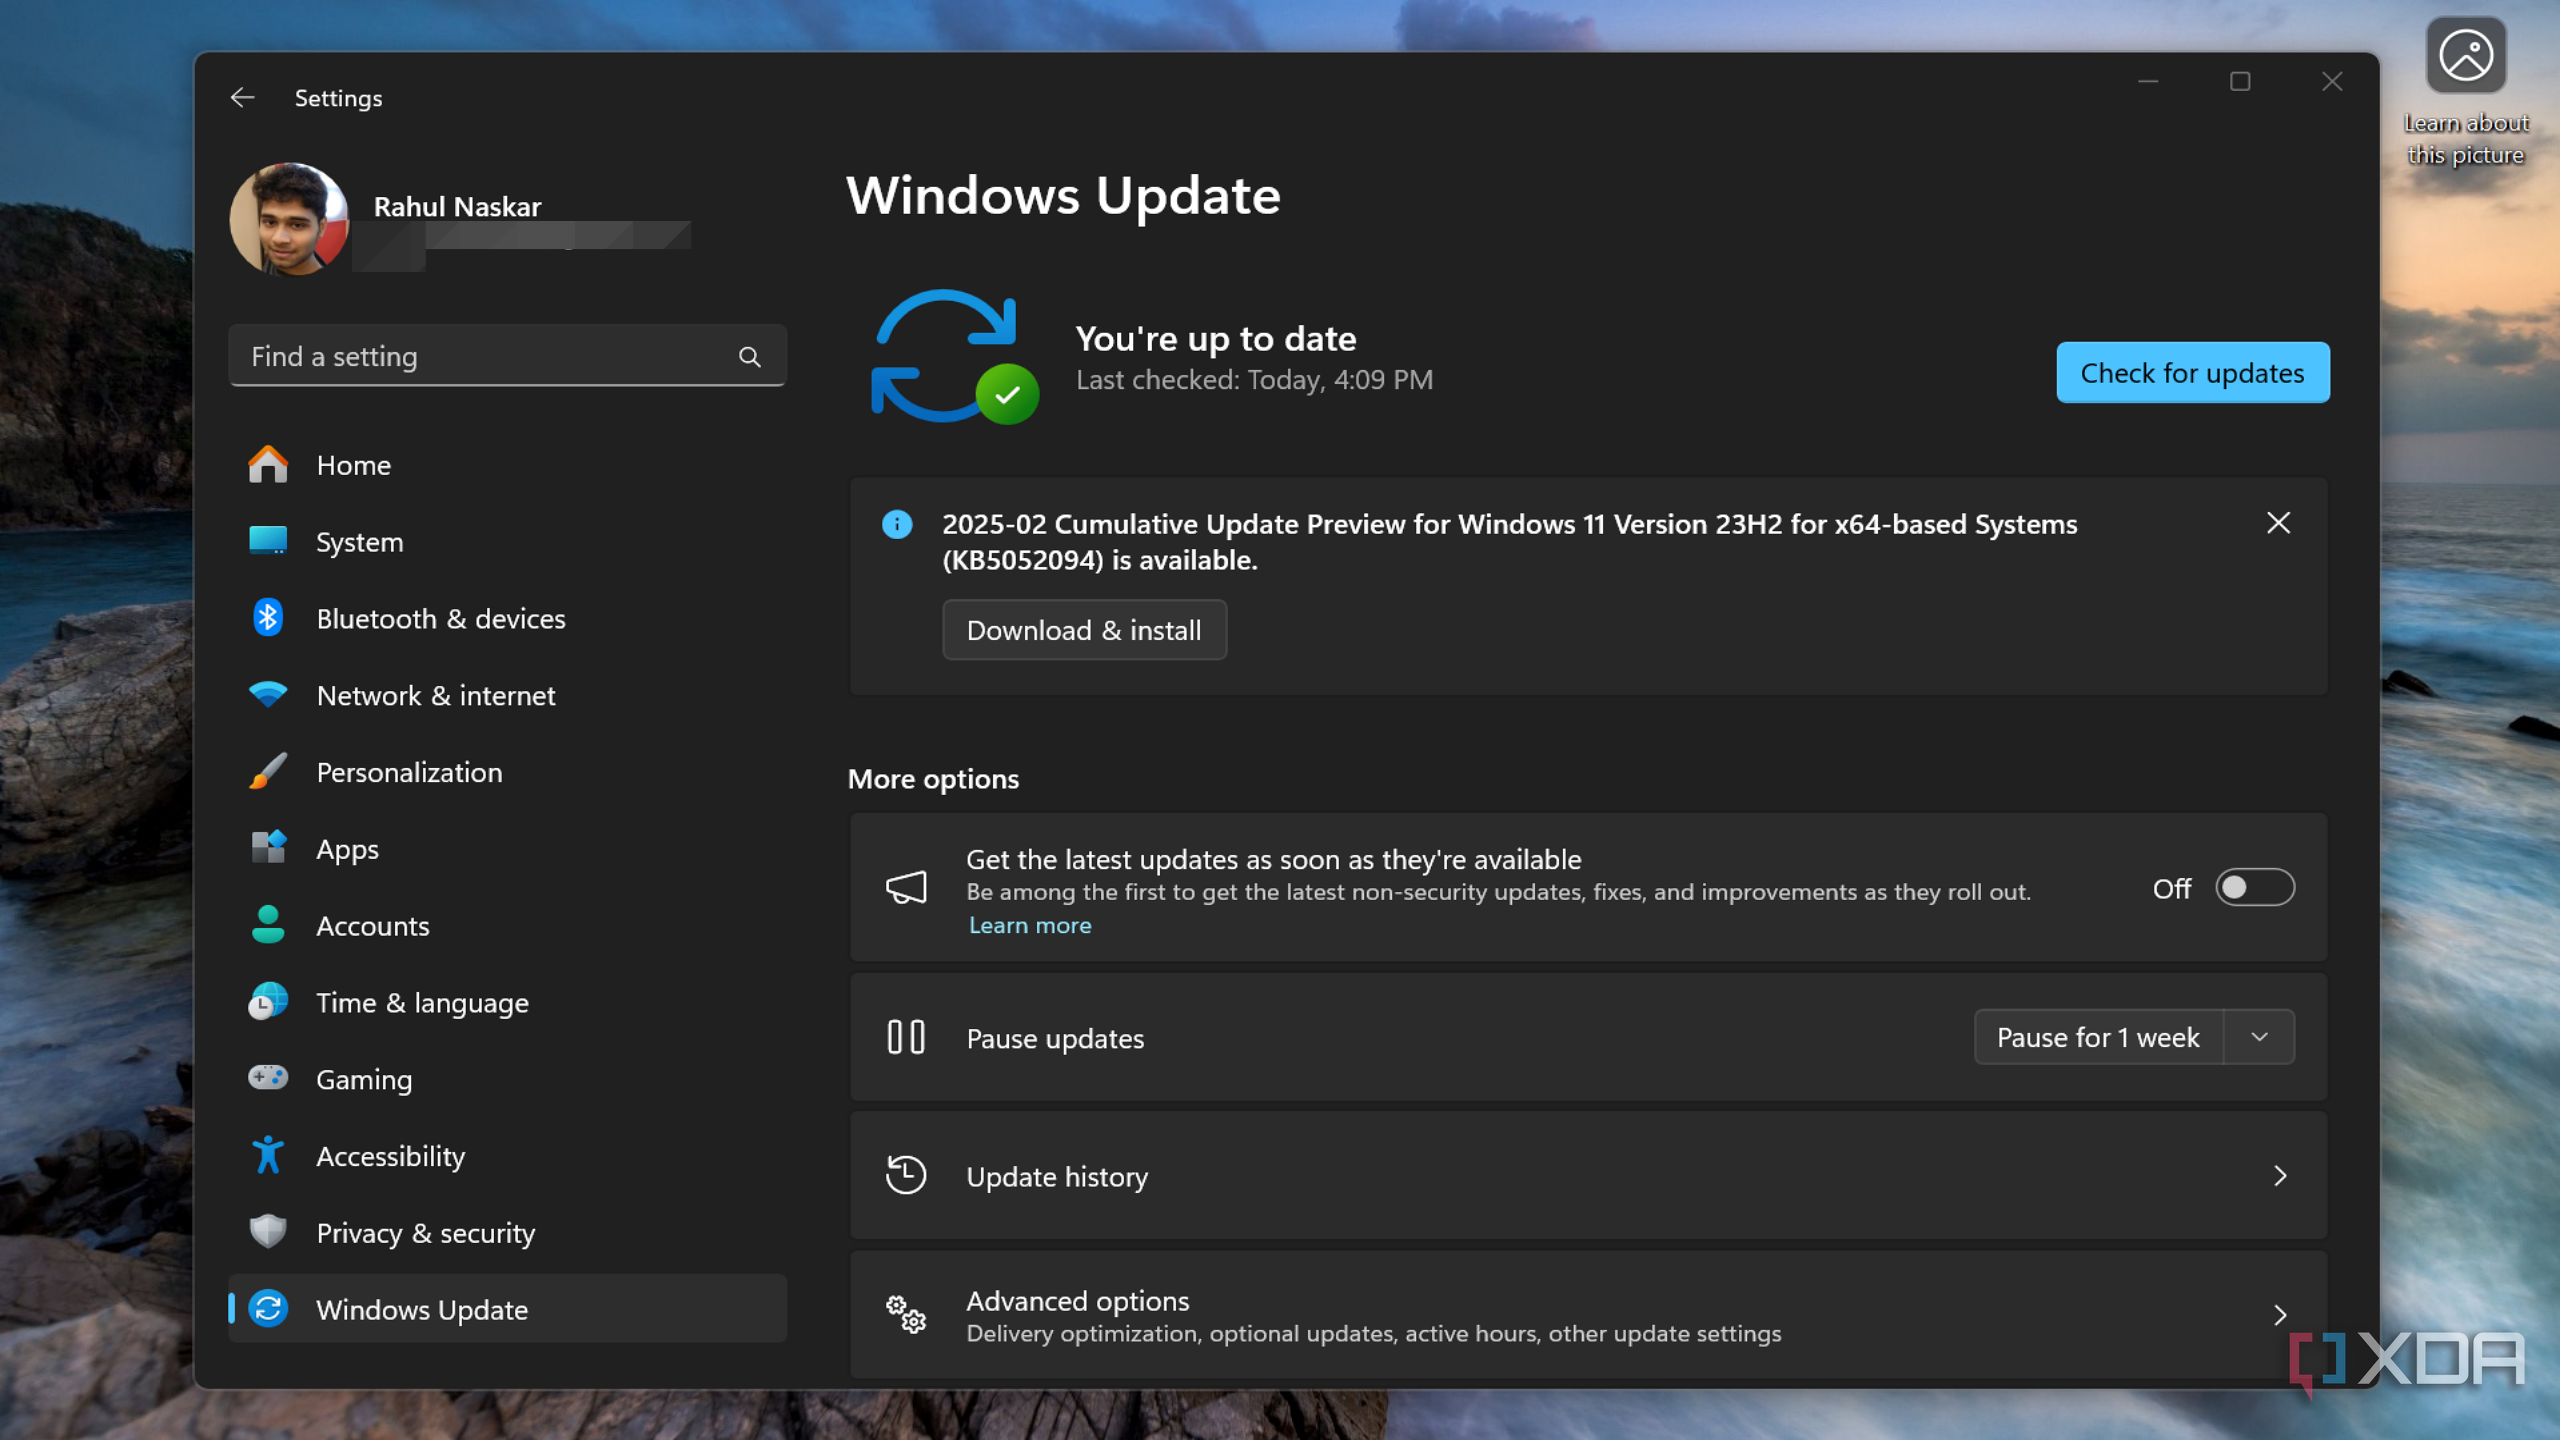This screenshot has height=1440, width=2560.
Task: Open System settings via monitor icon
Action: pos(268,540)
